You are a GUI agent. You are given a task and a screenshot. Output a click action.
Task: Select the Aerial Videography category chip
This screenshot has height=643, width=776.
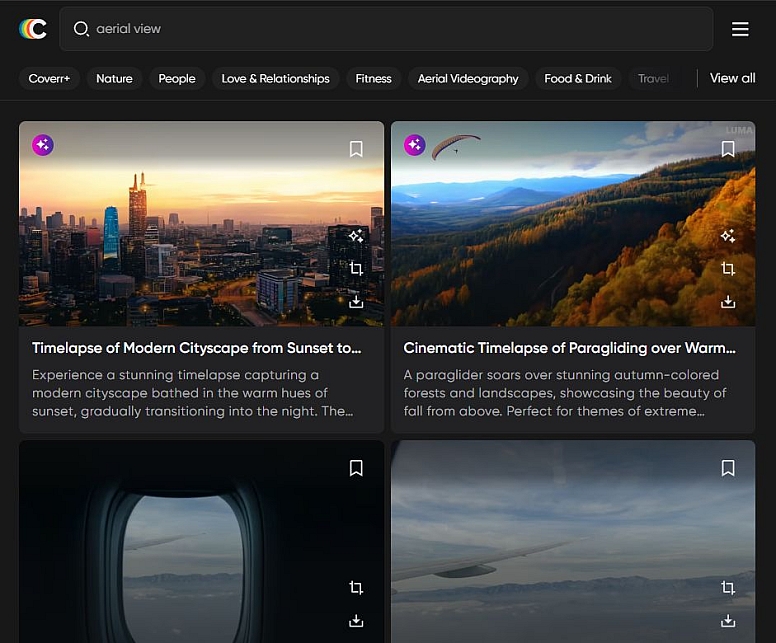coord(468,78)
